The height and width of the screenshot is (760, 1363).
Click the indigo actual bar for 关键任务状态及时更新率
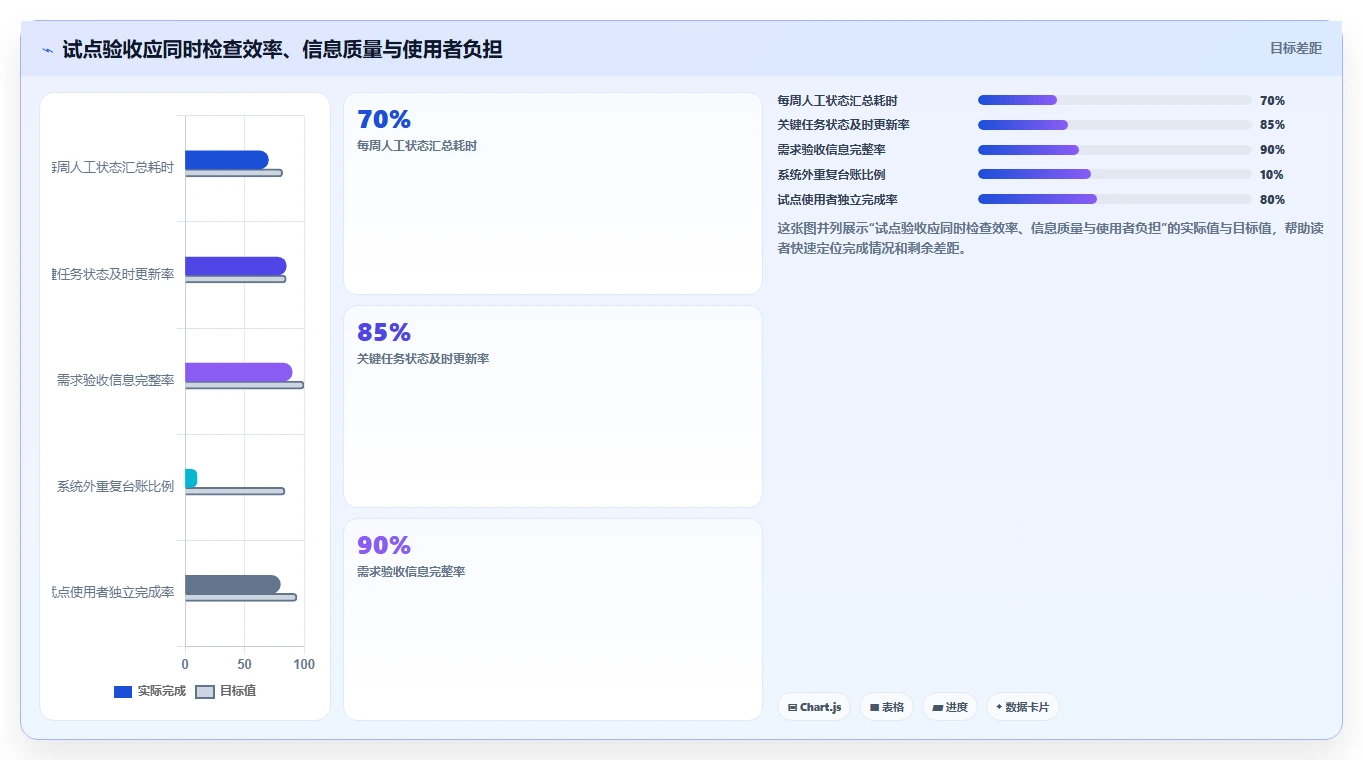[x=235, y=266]
